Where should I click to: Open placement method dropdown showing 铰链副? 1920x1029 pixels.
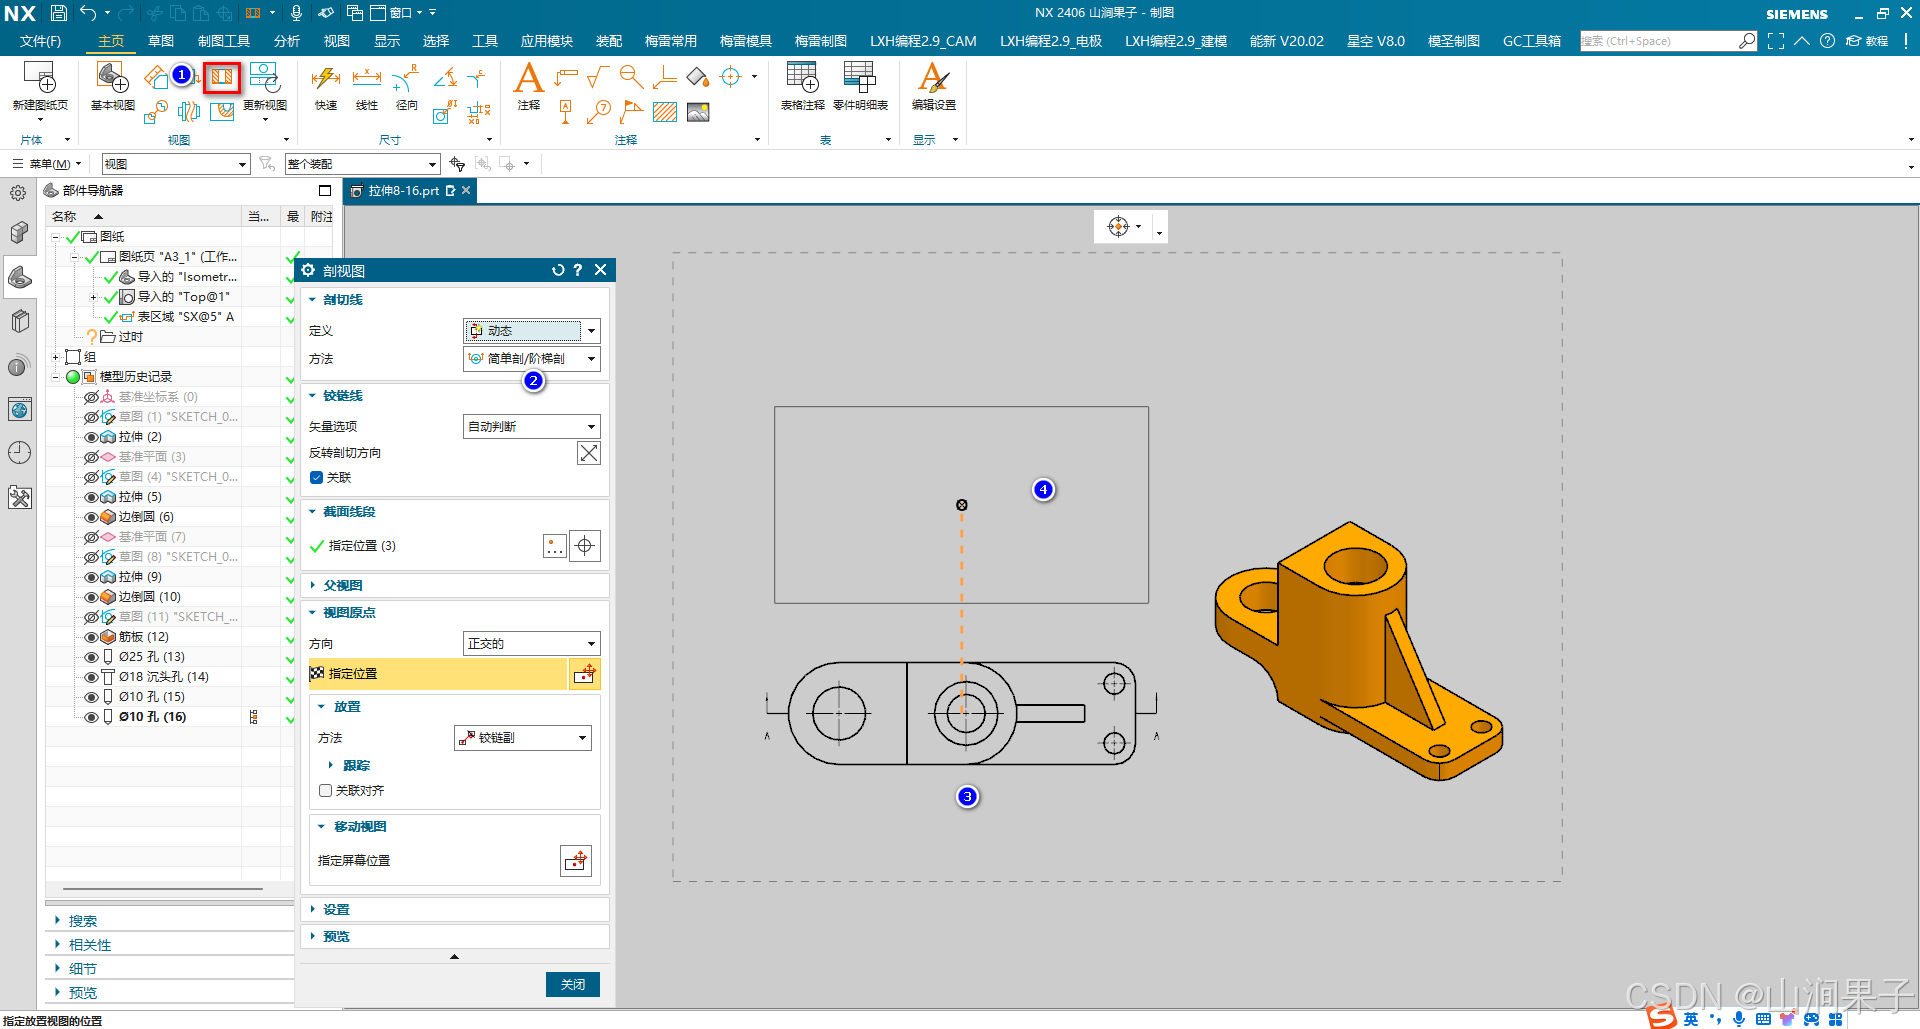coord(523,738)
